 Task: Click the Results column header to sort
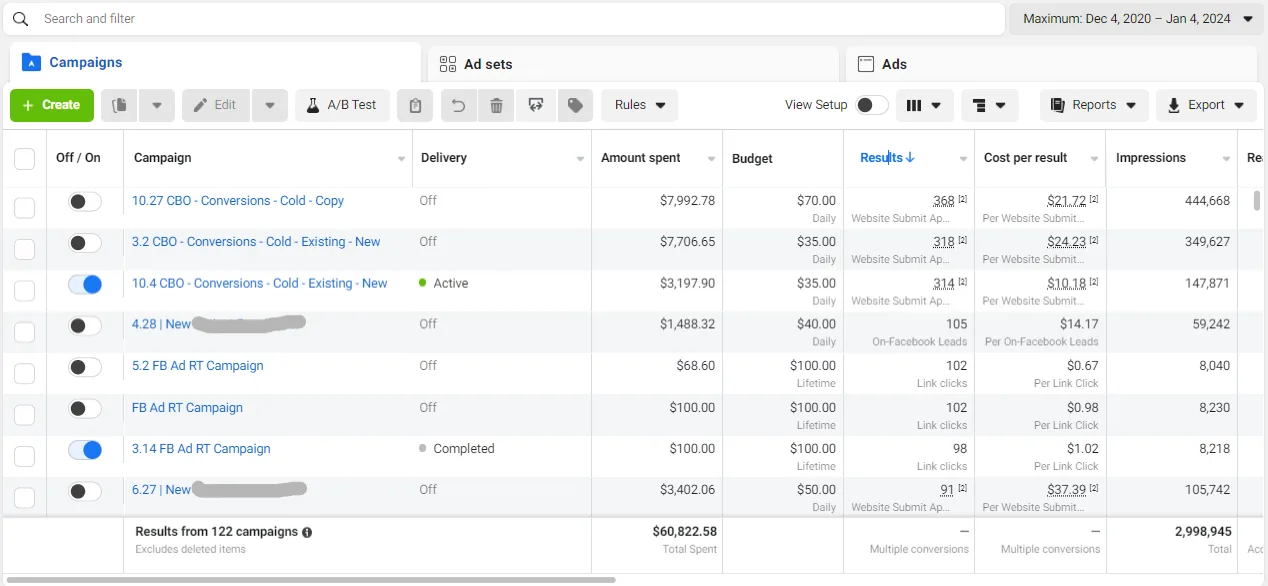tap(881, 158)
